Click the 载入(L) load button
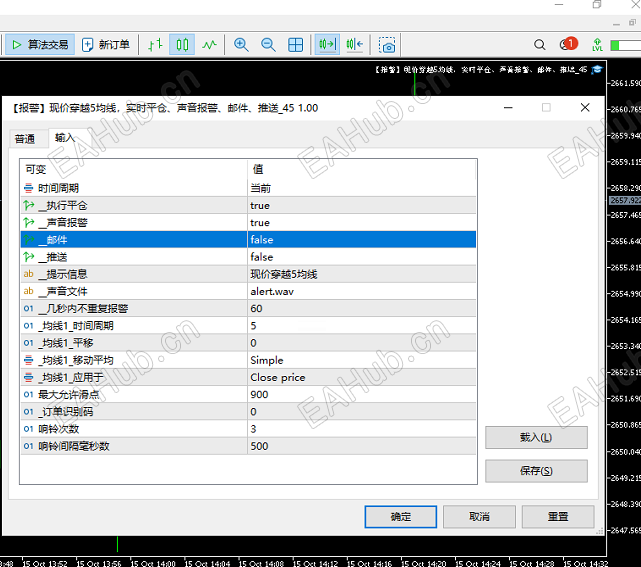 536,437
